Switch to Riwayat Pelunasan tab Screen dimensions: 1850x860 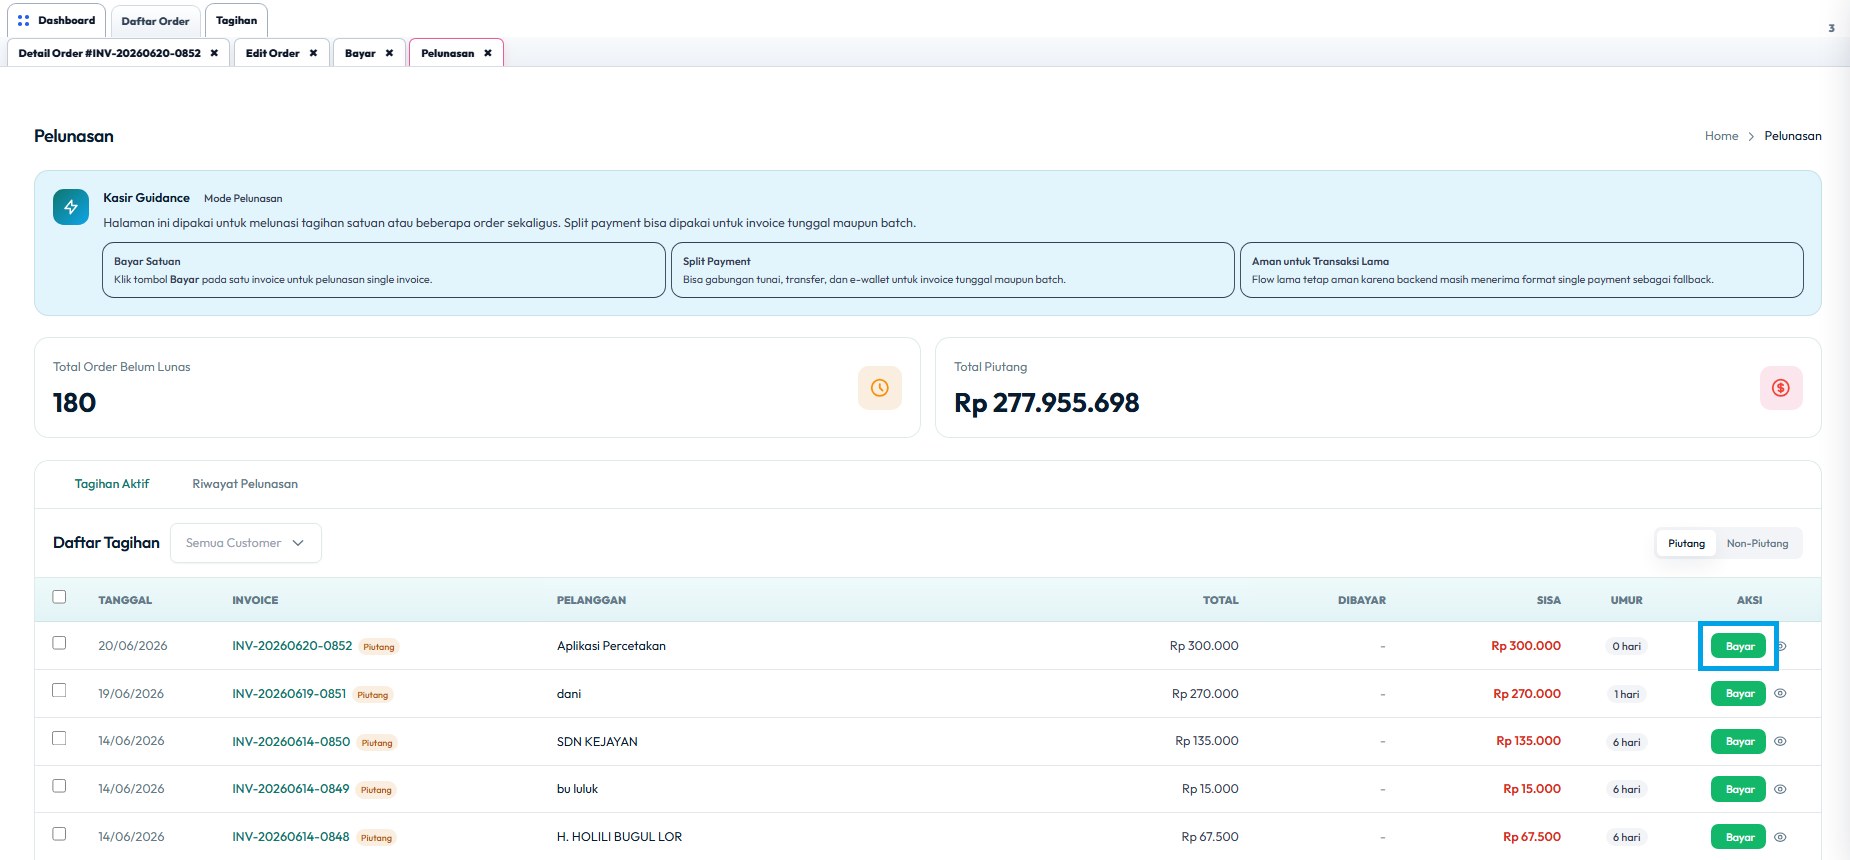click(245, 484)
